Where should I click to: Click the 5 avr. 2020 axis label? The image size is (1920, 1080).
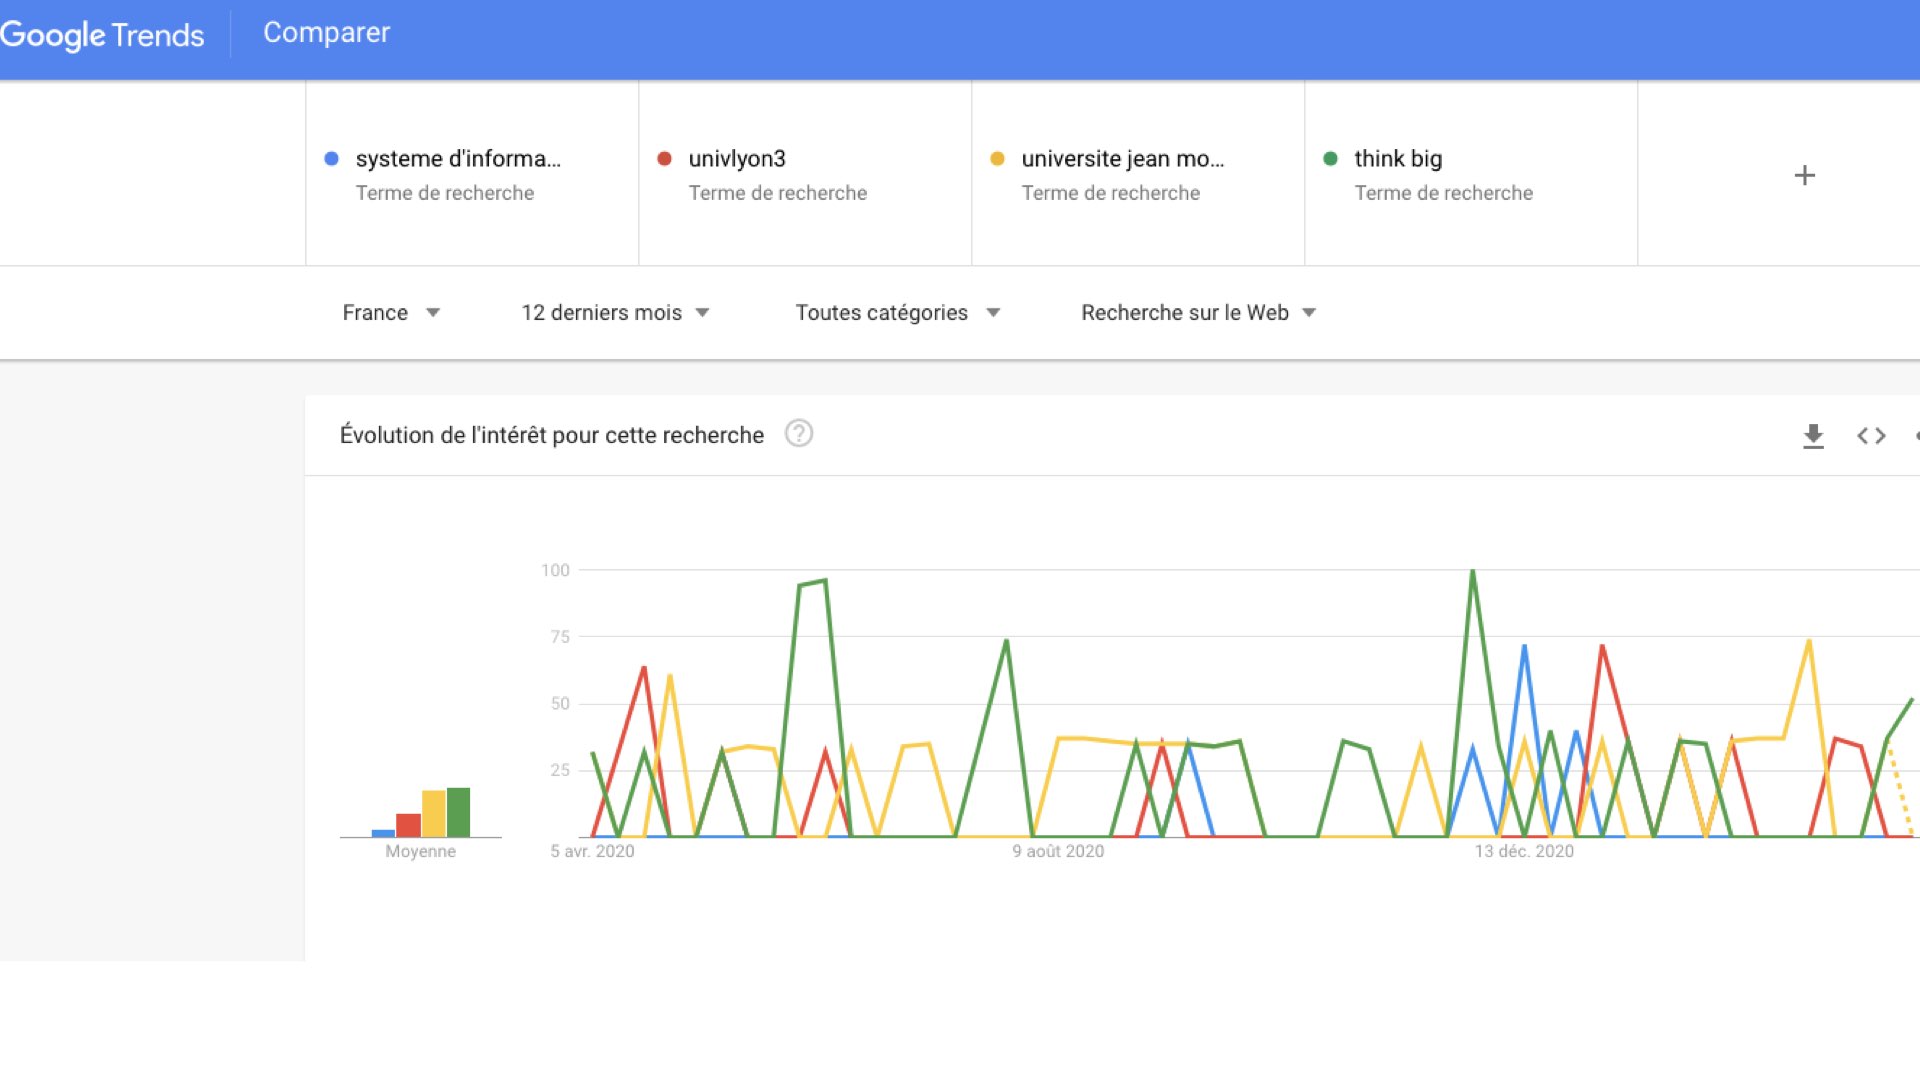coord(592,851)
